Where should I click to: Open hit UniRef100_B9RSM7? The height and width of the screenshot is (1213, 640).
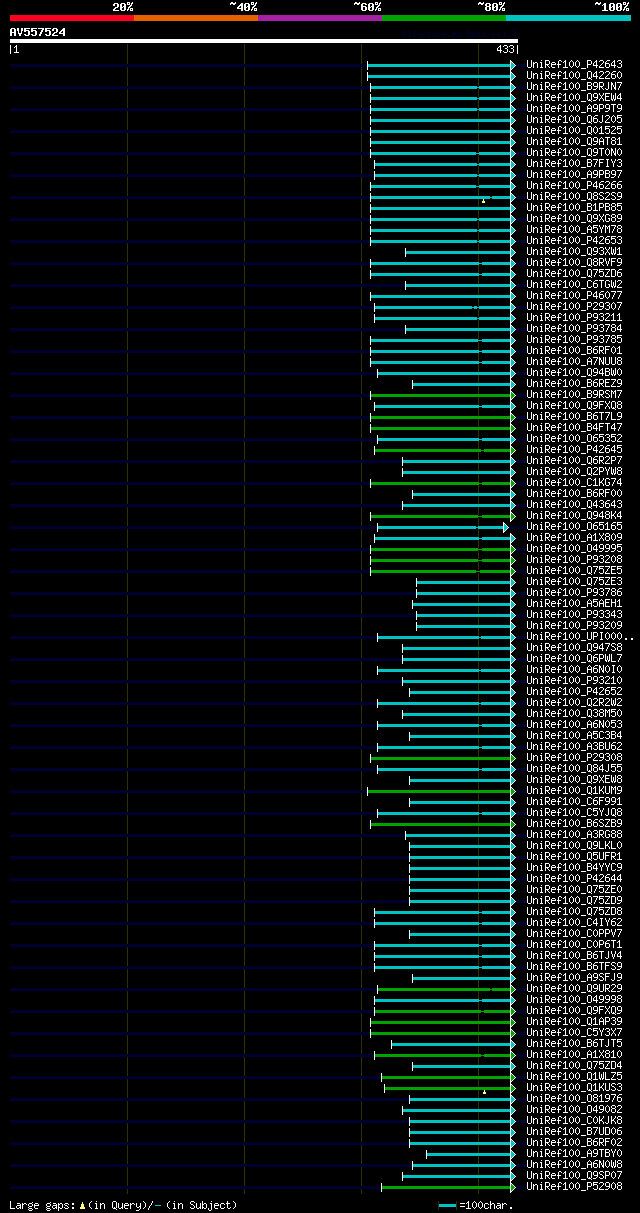click(x=574, y=394)
